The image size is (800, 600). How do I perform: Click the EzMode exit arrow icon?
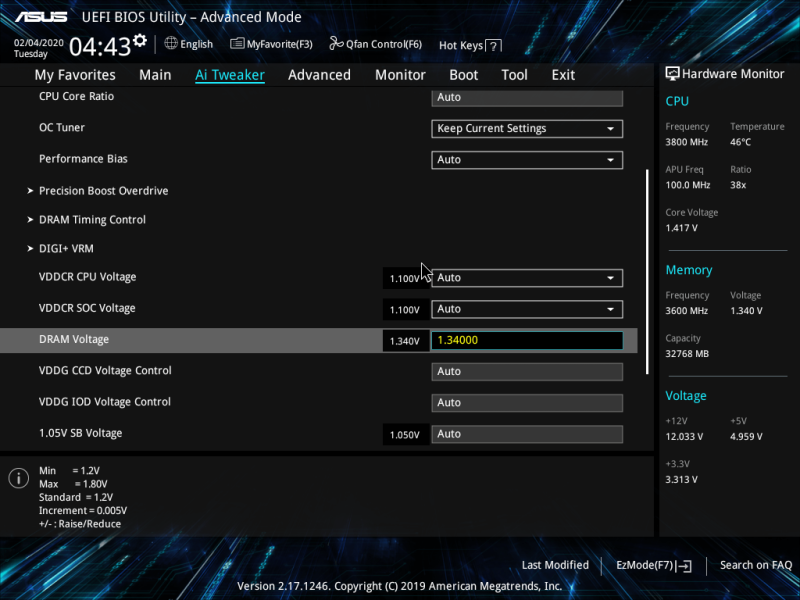[x=684, y=566]
